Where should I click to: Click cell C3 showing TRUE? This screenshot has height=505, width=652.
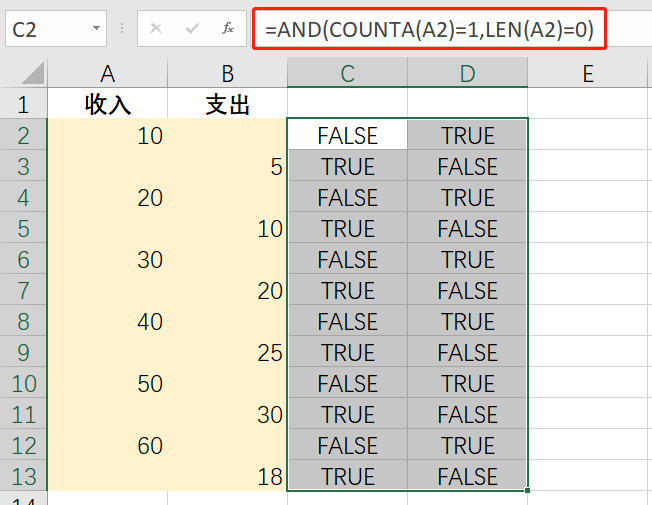pos(347,166)
